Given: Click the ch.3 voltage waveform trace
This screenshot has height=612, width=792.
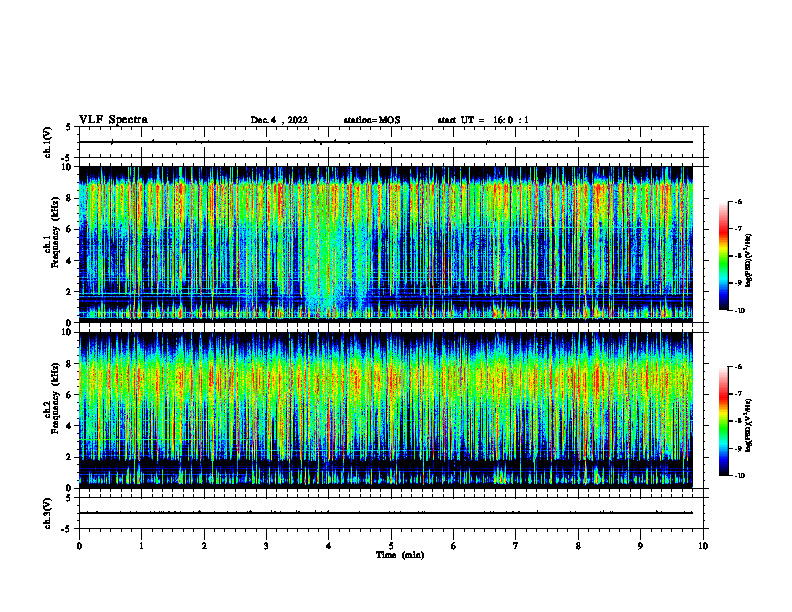Looking at the screenshot, I should 385,513.
